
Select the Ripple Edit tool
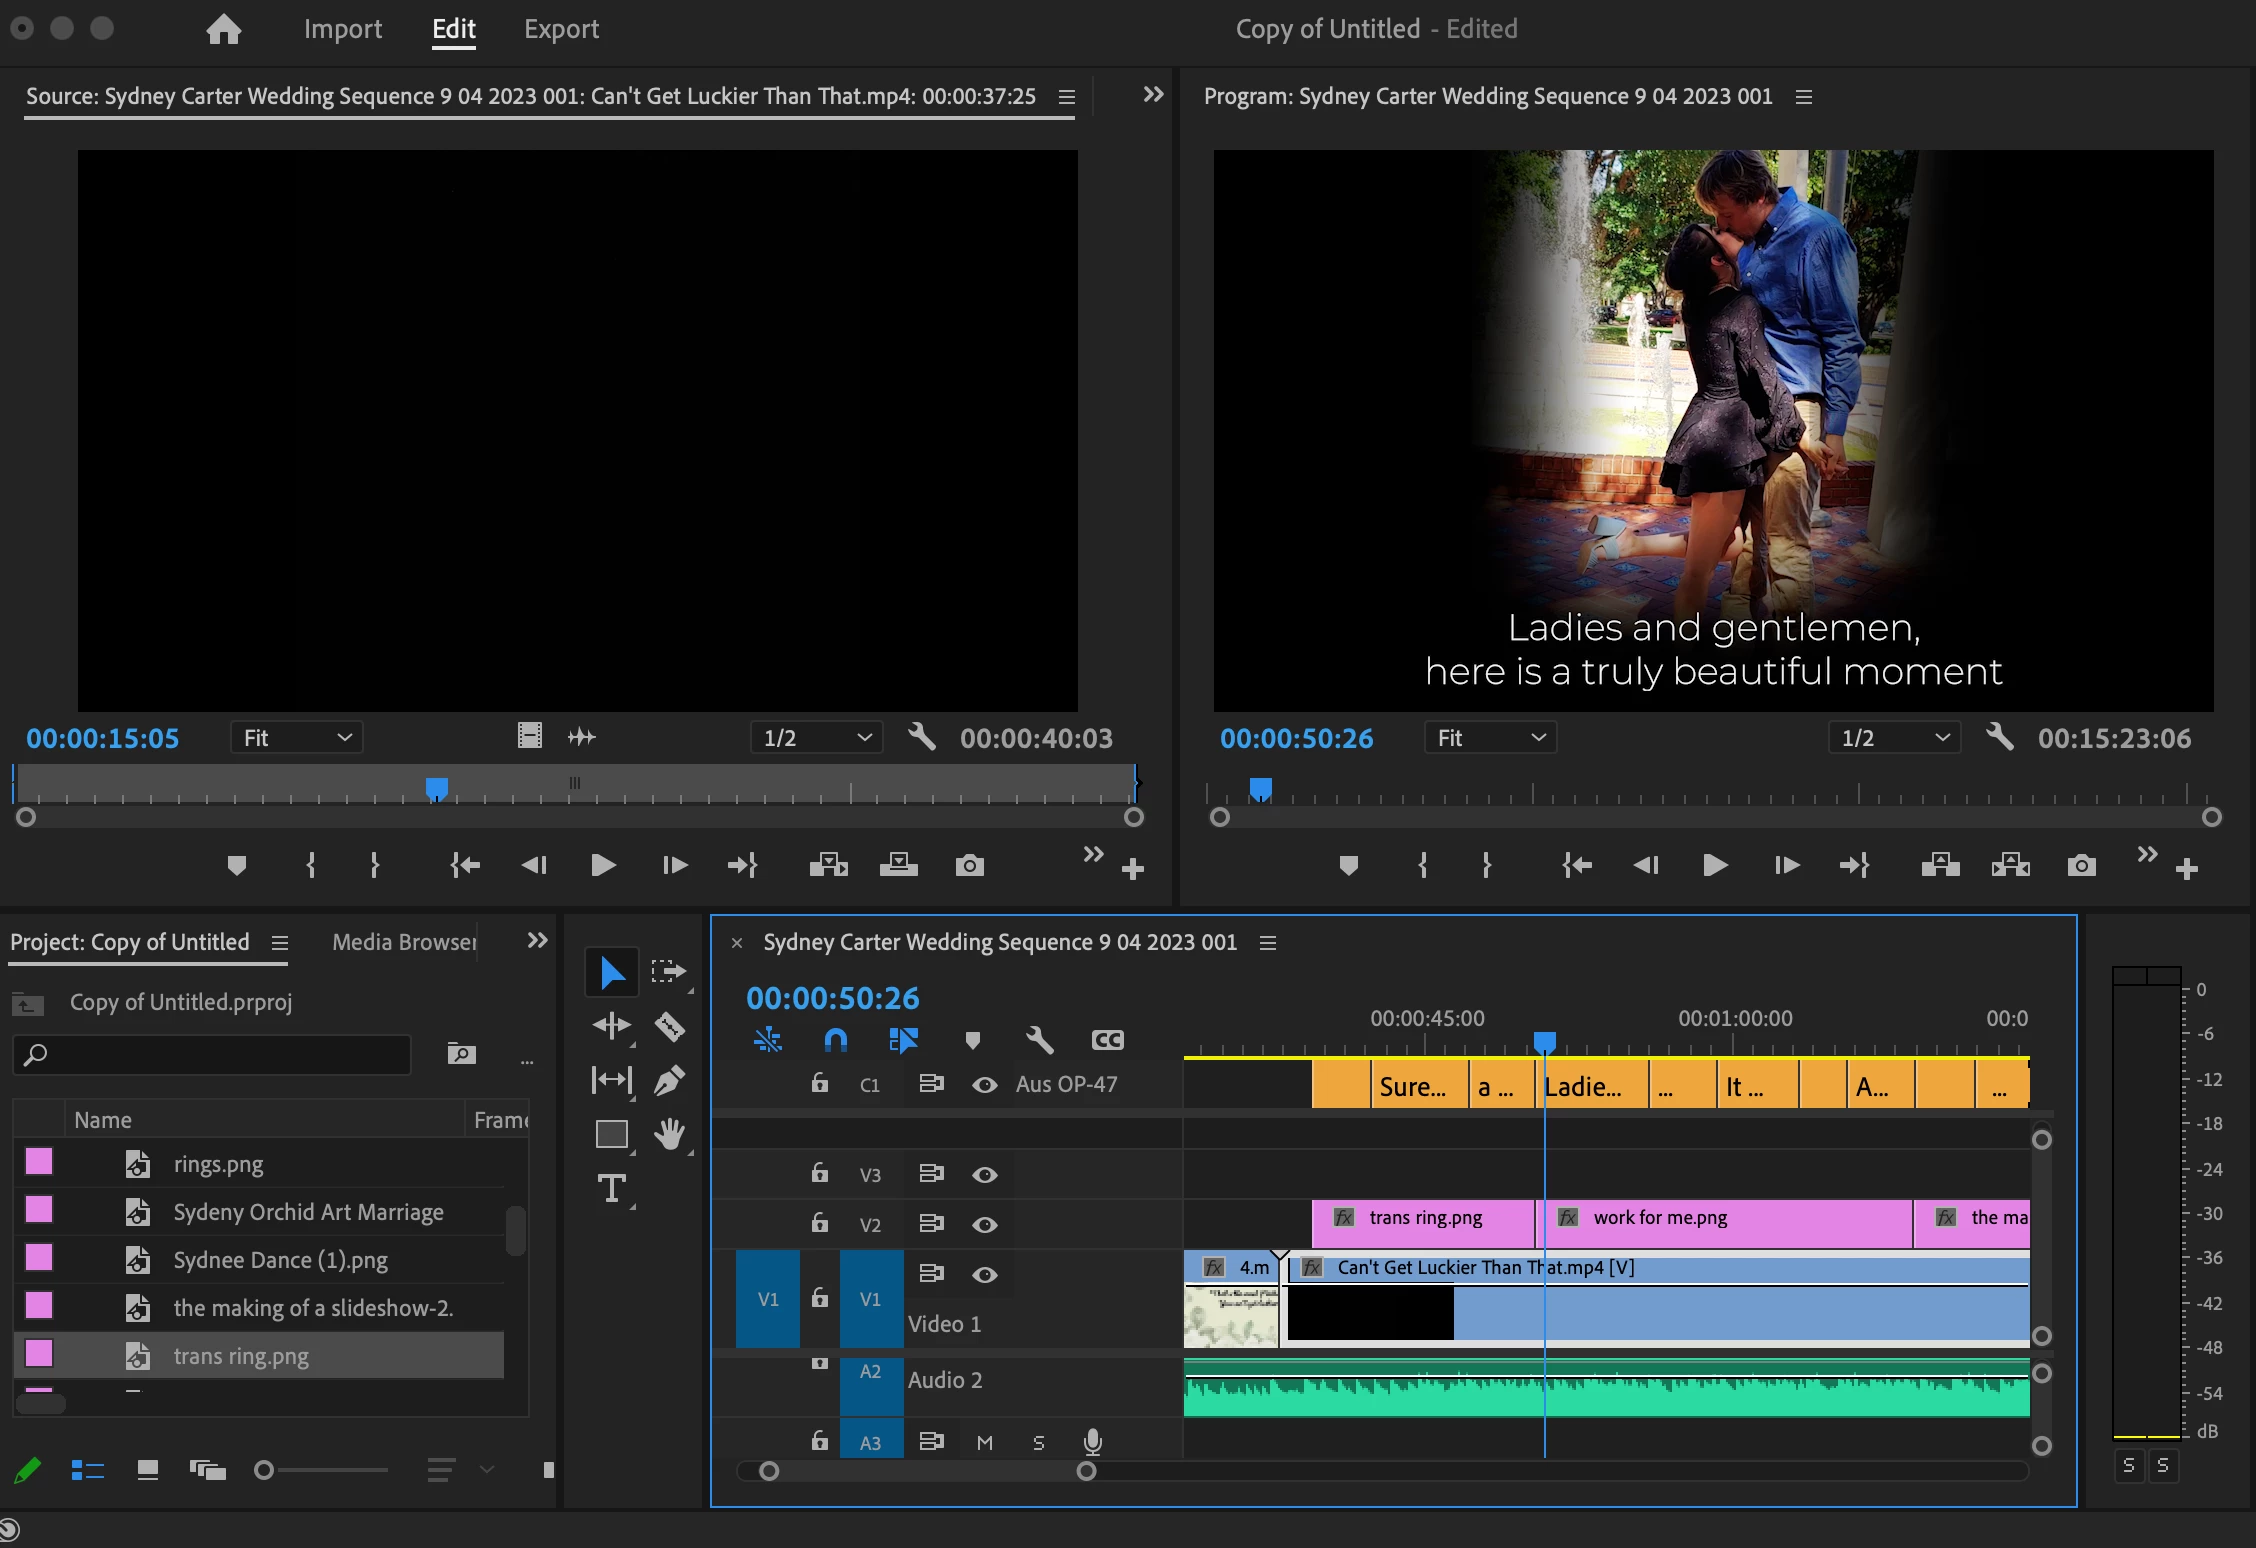pyautogui.click(x=611, y=1026)
